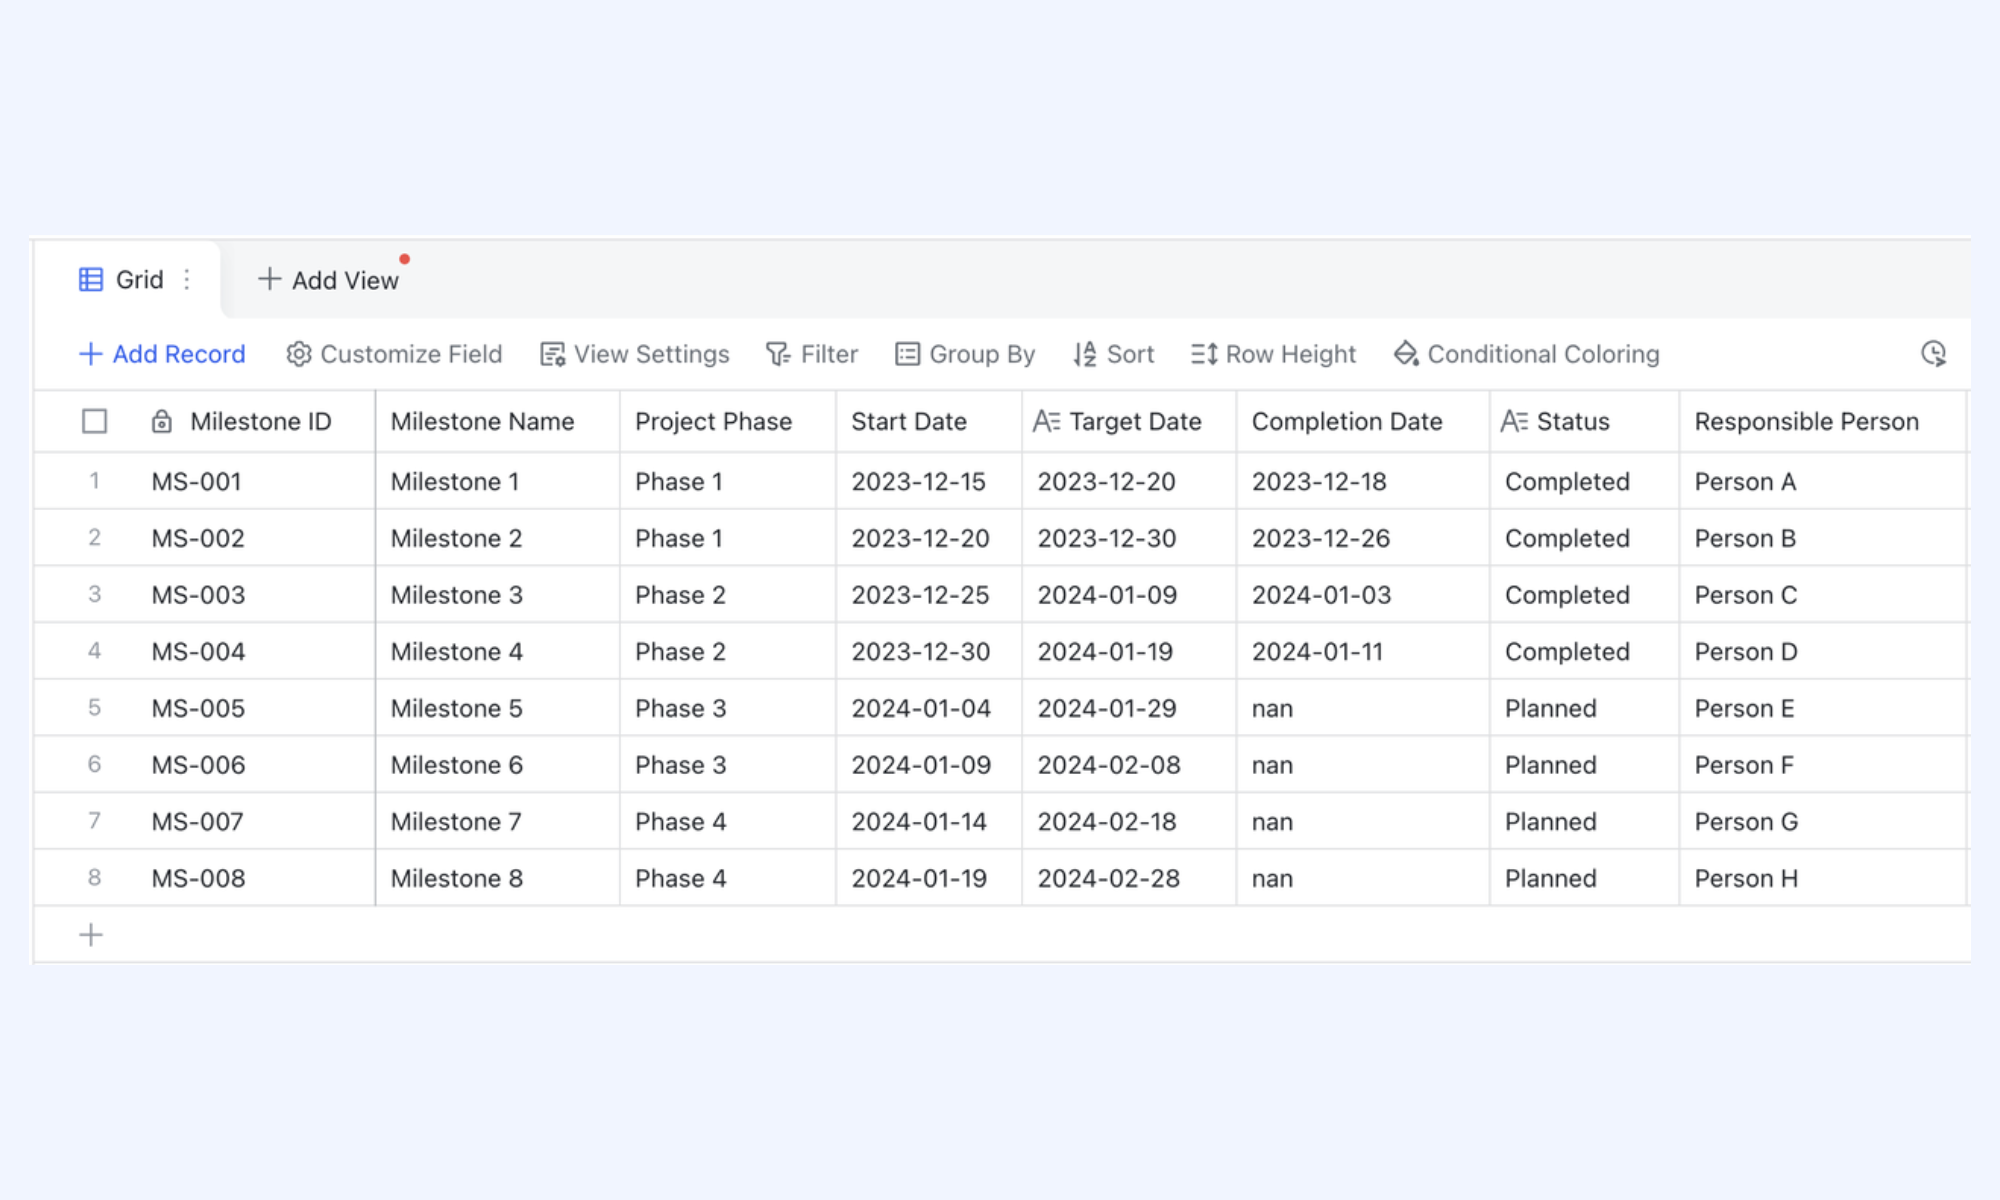
Task: Select the MS-003 cell
Action: point(255,595)
